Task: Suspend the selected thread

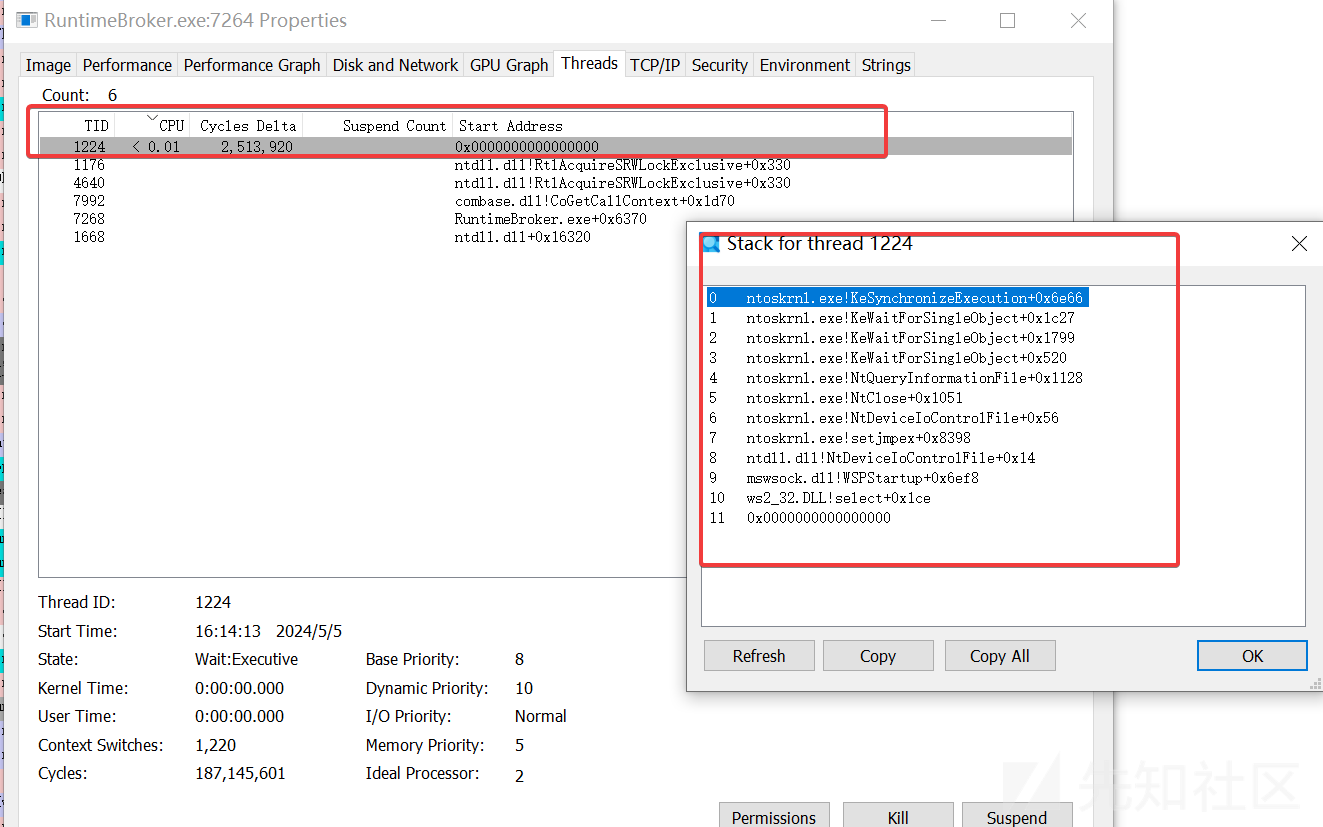Action: tap(1017, 817)
